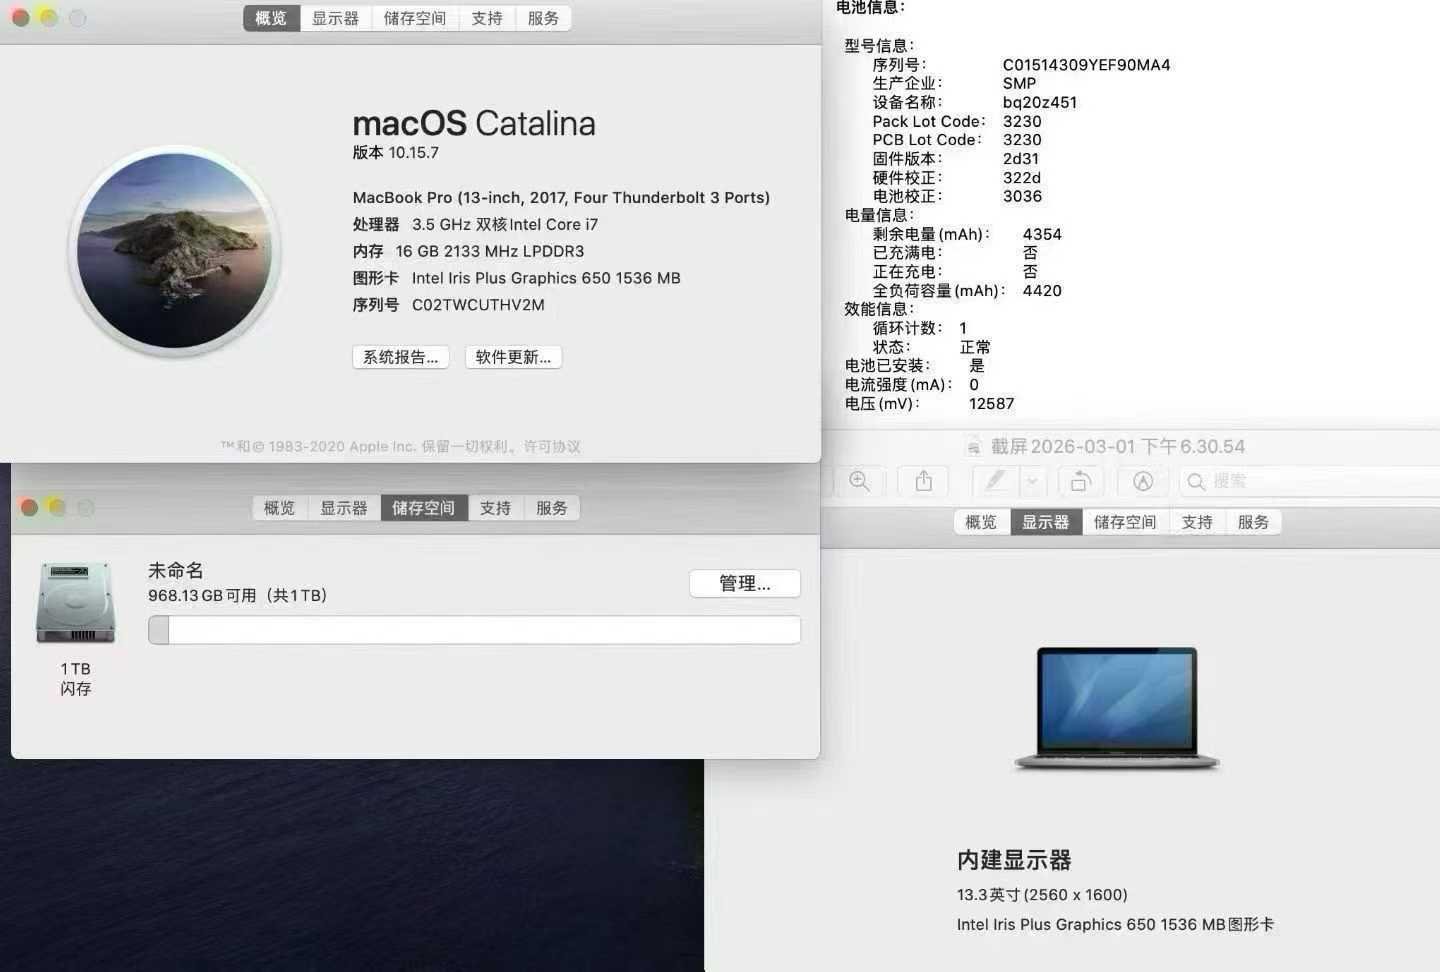
Task: Click the 13.3英寸 (2560 x 1600) text
Action: pyautogui.click(x=1042, y=895)
